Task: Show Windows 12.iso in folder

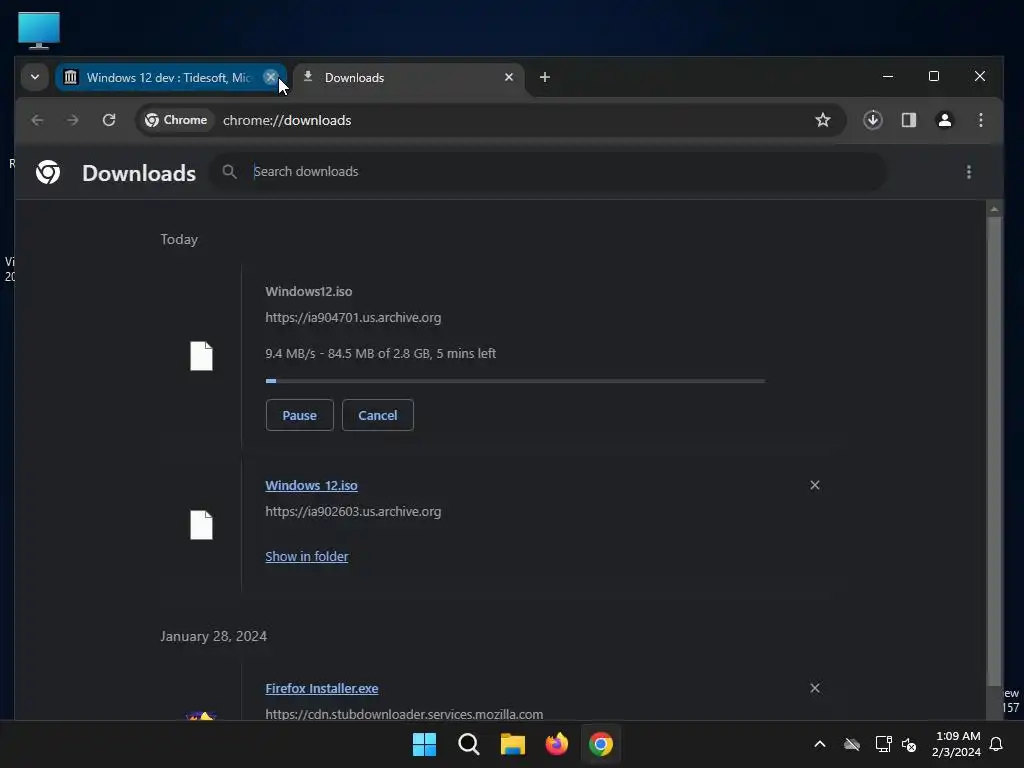Action: pyautogui.click(x=307, y=556)
